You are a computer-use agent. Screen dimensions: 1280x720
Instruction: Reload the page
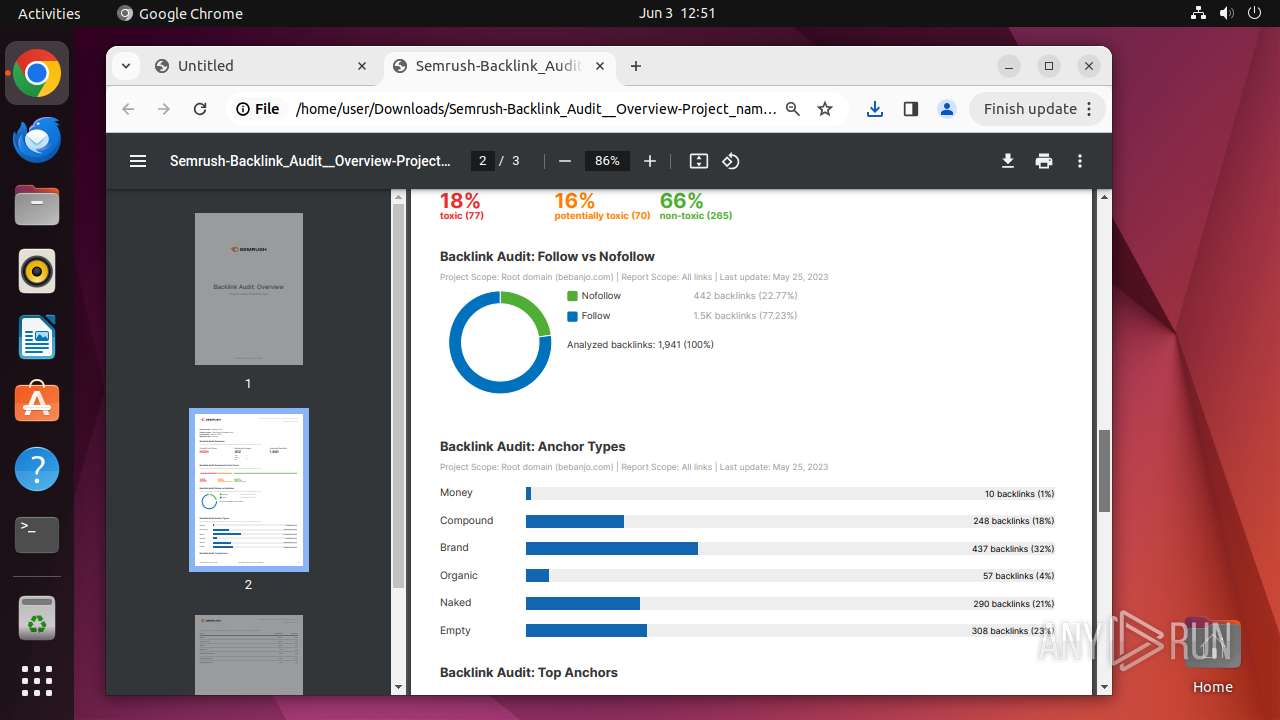200,109
